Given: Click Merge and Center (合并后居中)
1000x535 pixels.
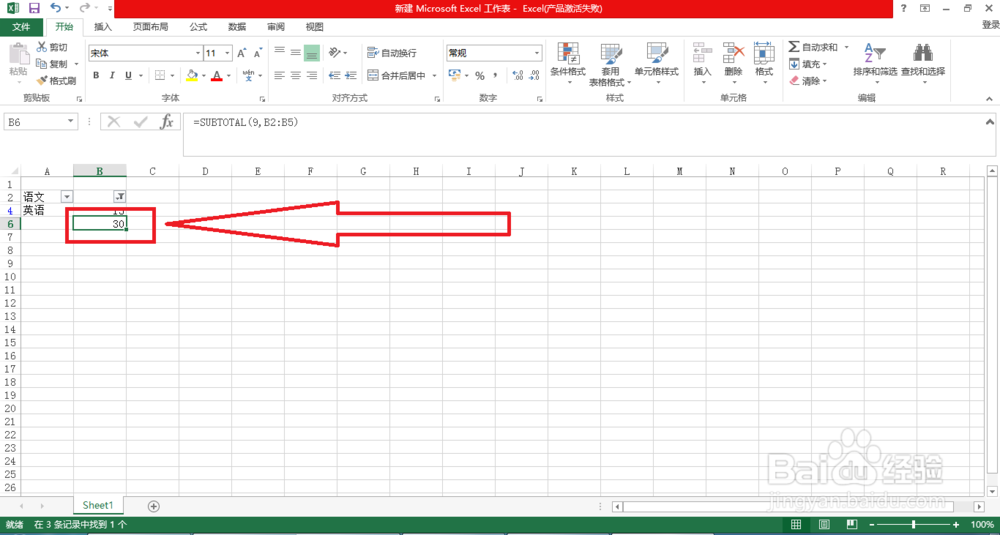Looking at the screenshot, I should click(x=397, y=75).
